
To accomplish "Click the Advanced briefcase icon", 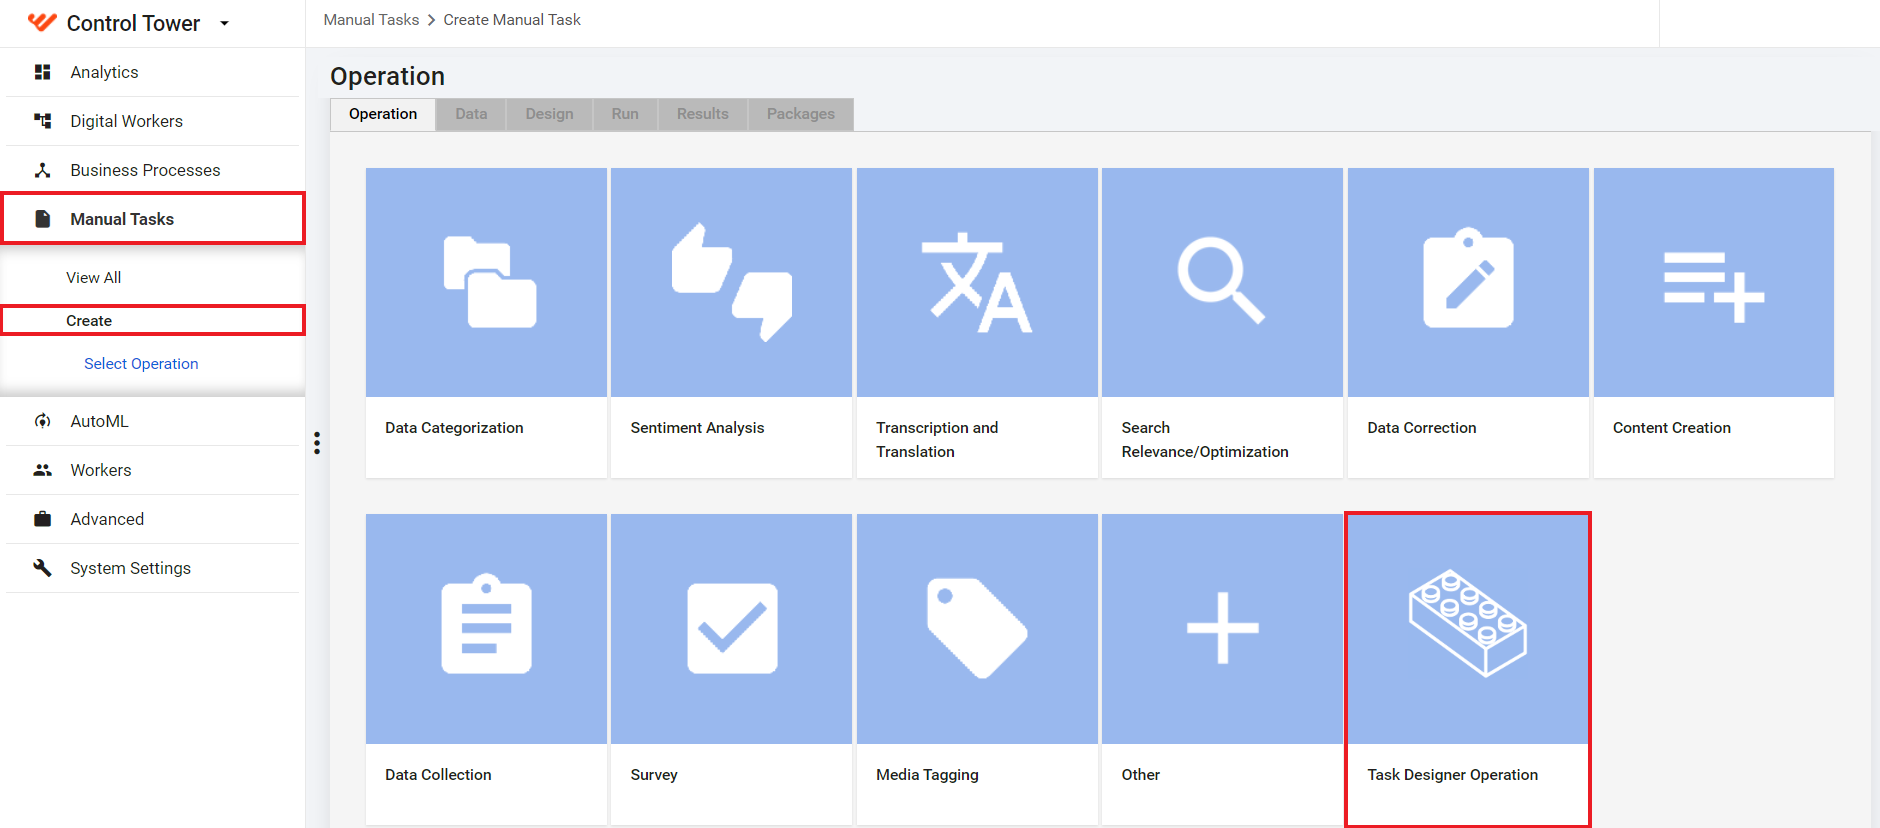I will tap(42, 519).
